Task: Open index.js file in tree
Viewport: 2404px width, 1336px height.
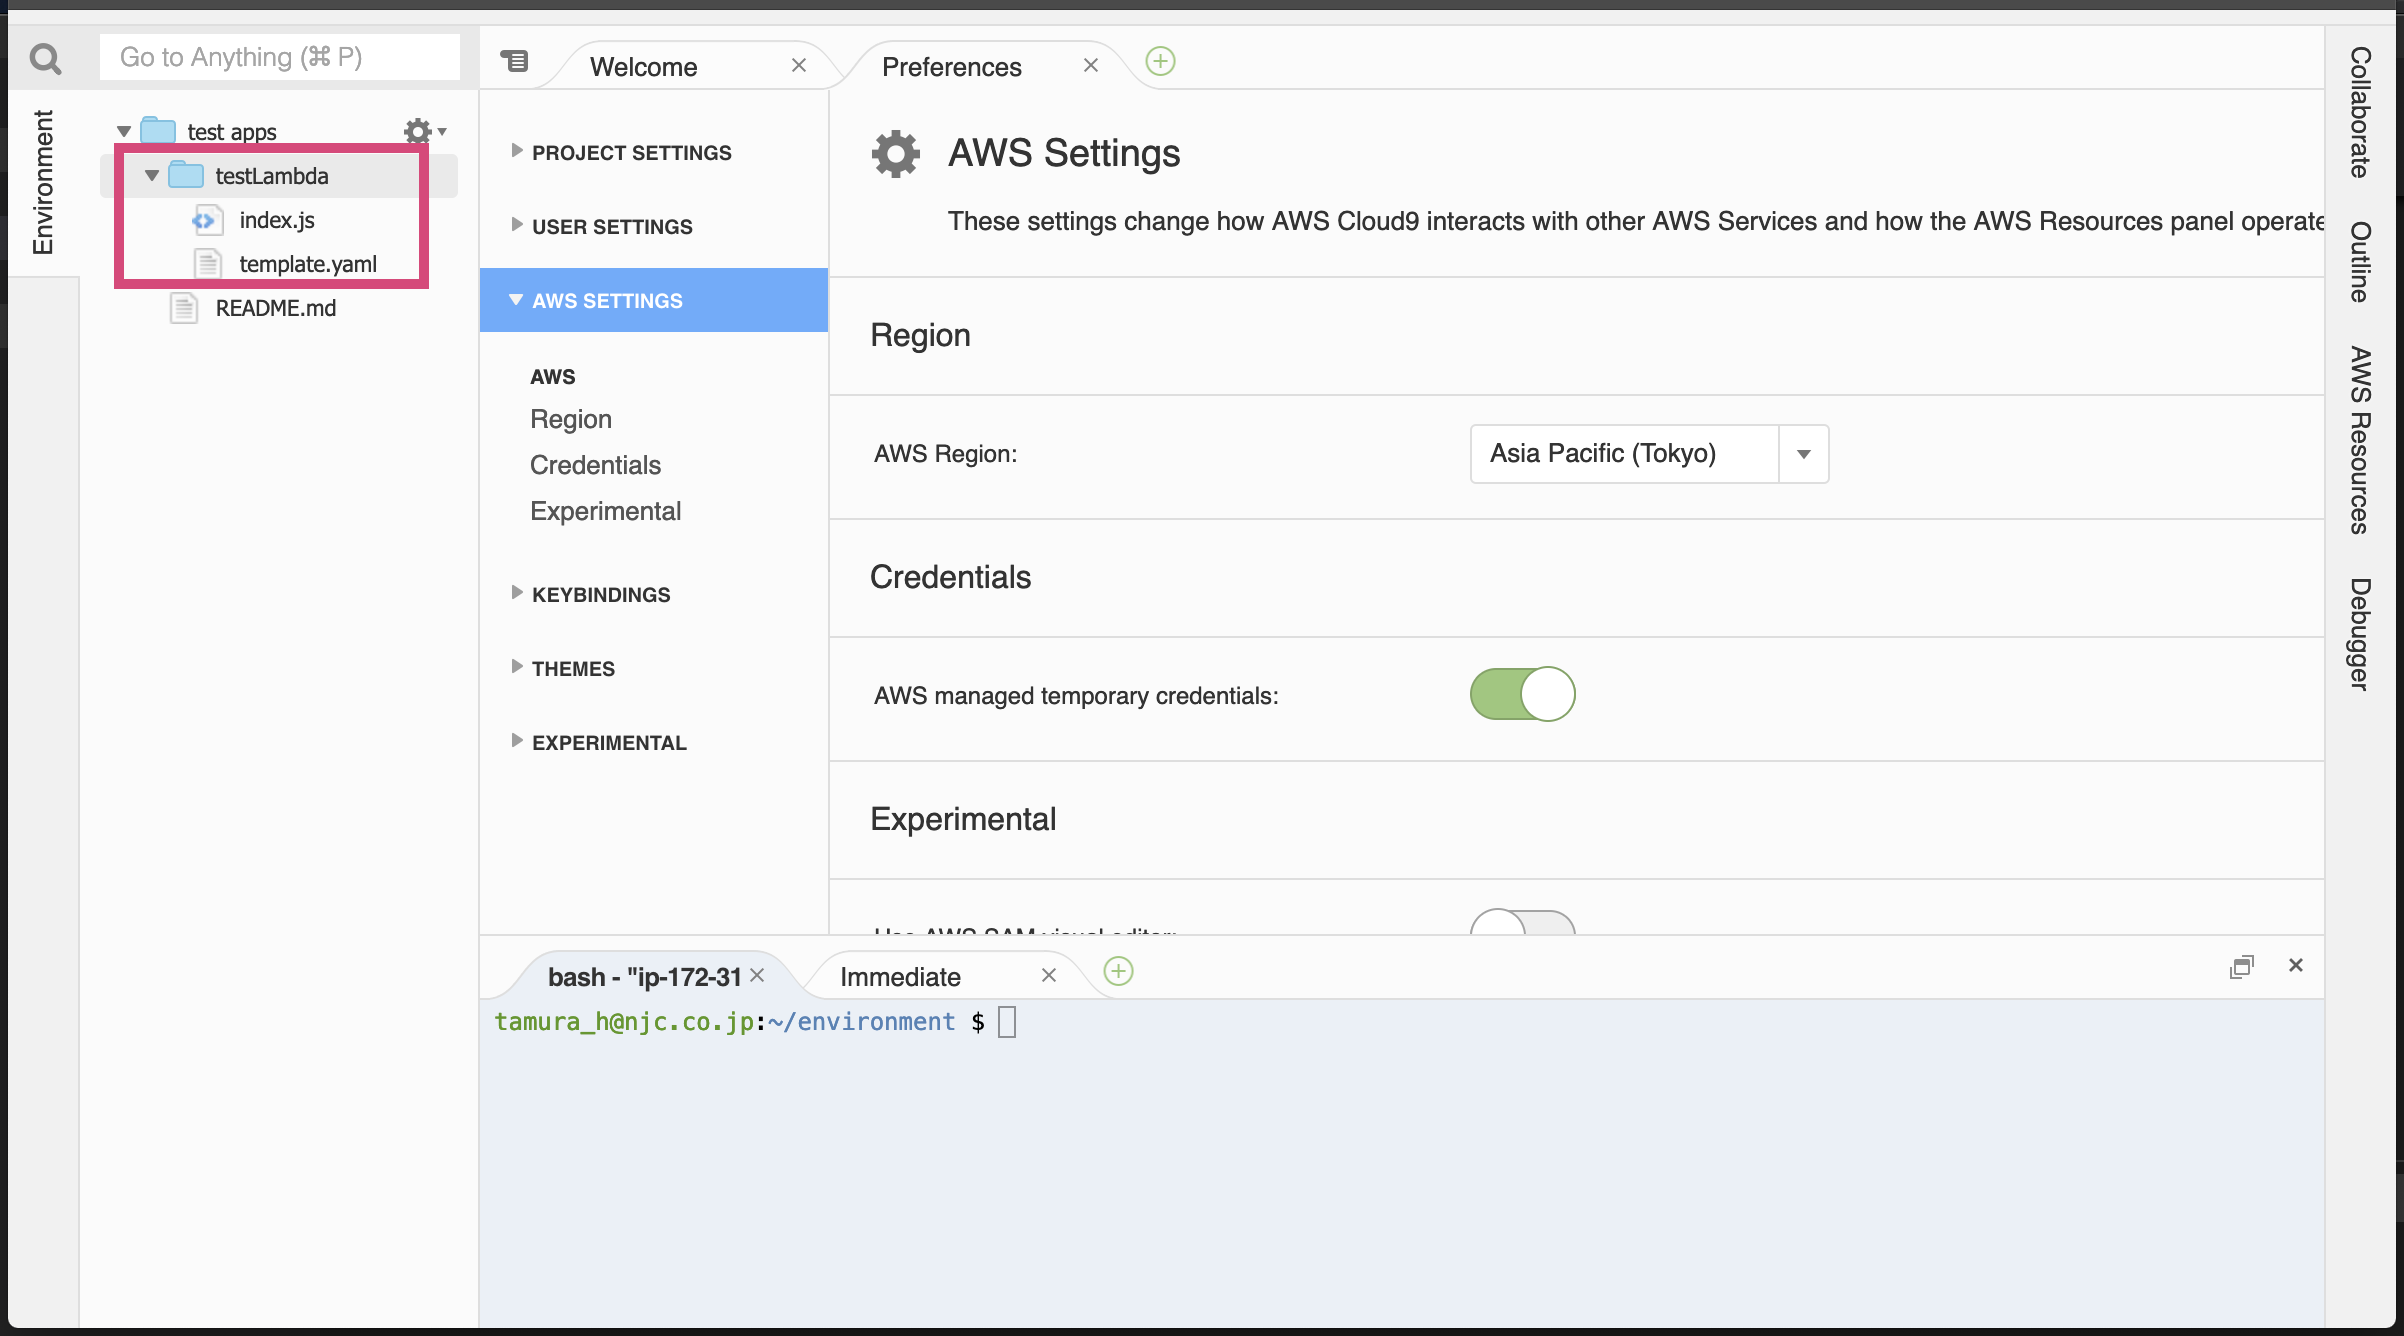Action: pyautogui.click(x=277, y=220)
